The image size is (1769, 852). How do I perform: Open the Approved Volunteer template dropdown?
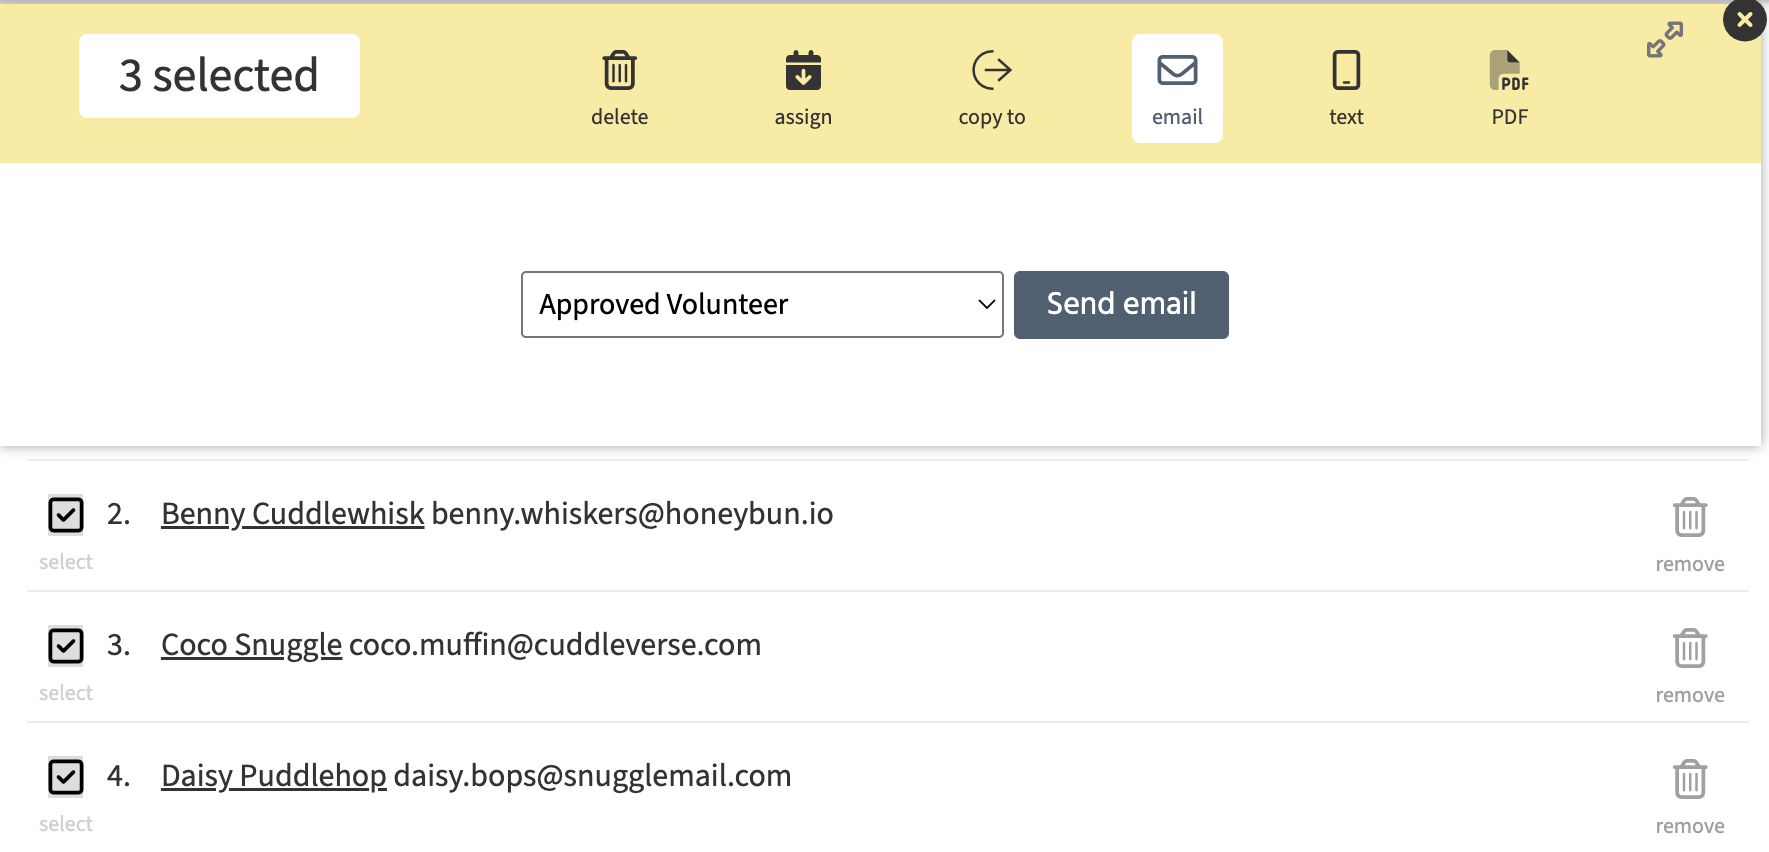762,304
